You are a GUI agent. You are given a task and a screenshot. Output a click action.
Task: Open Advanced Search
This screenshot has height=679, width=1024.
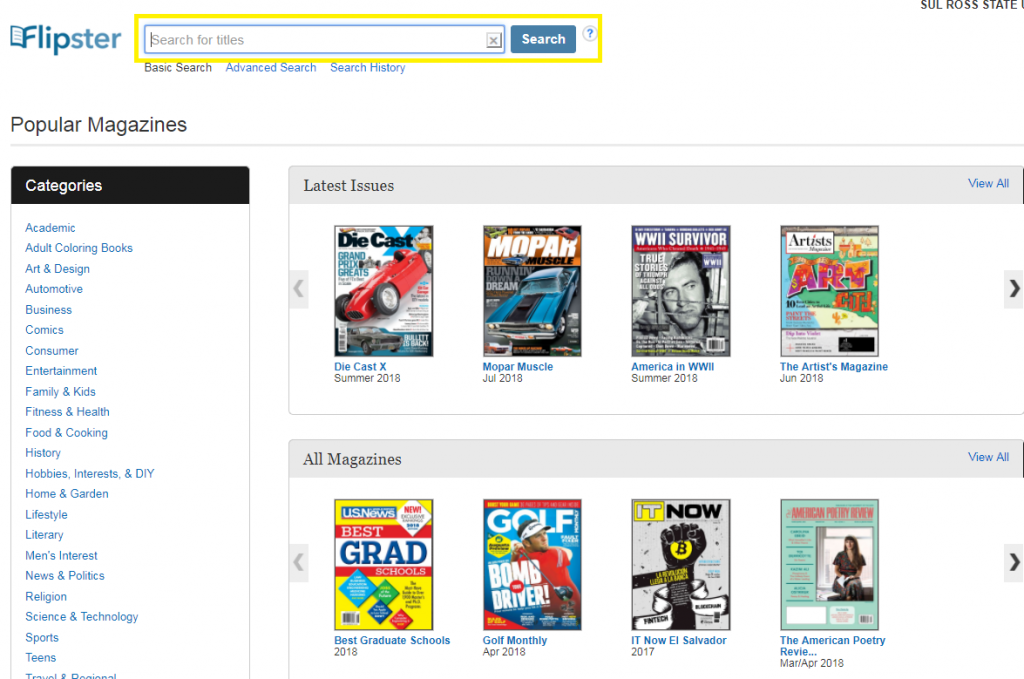tap(270, 67)
